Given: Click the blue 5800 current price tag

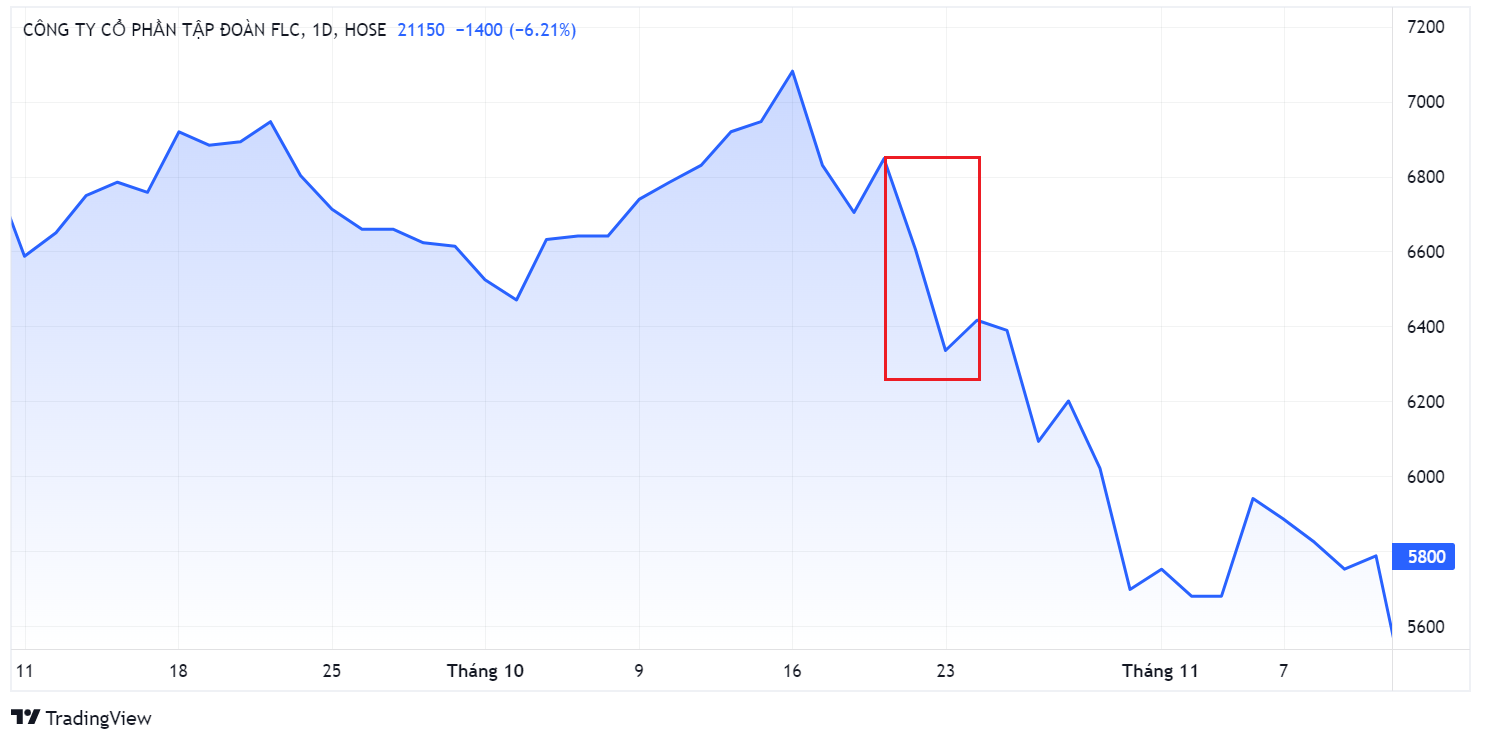Looking at the screenshot, I should (1426, 556).
